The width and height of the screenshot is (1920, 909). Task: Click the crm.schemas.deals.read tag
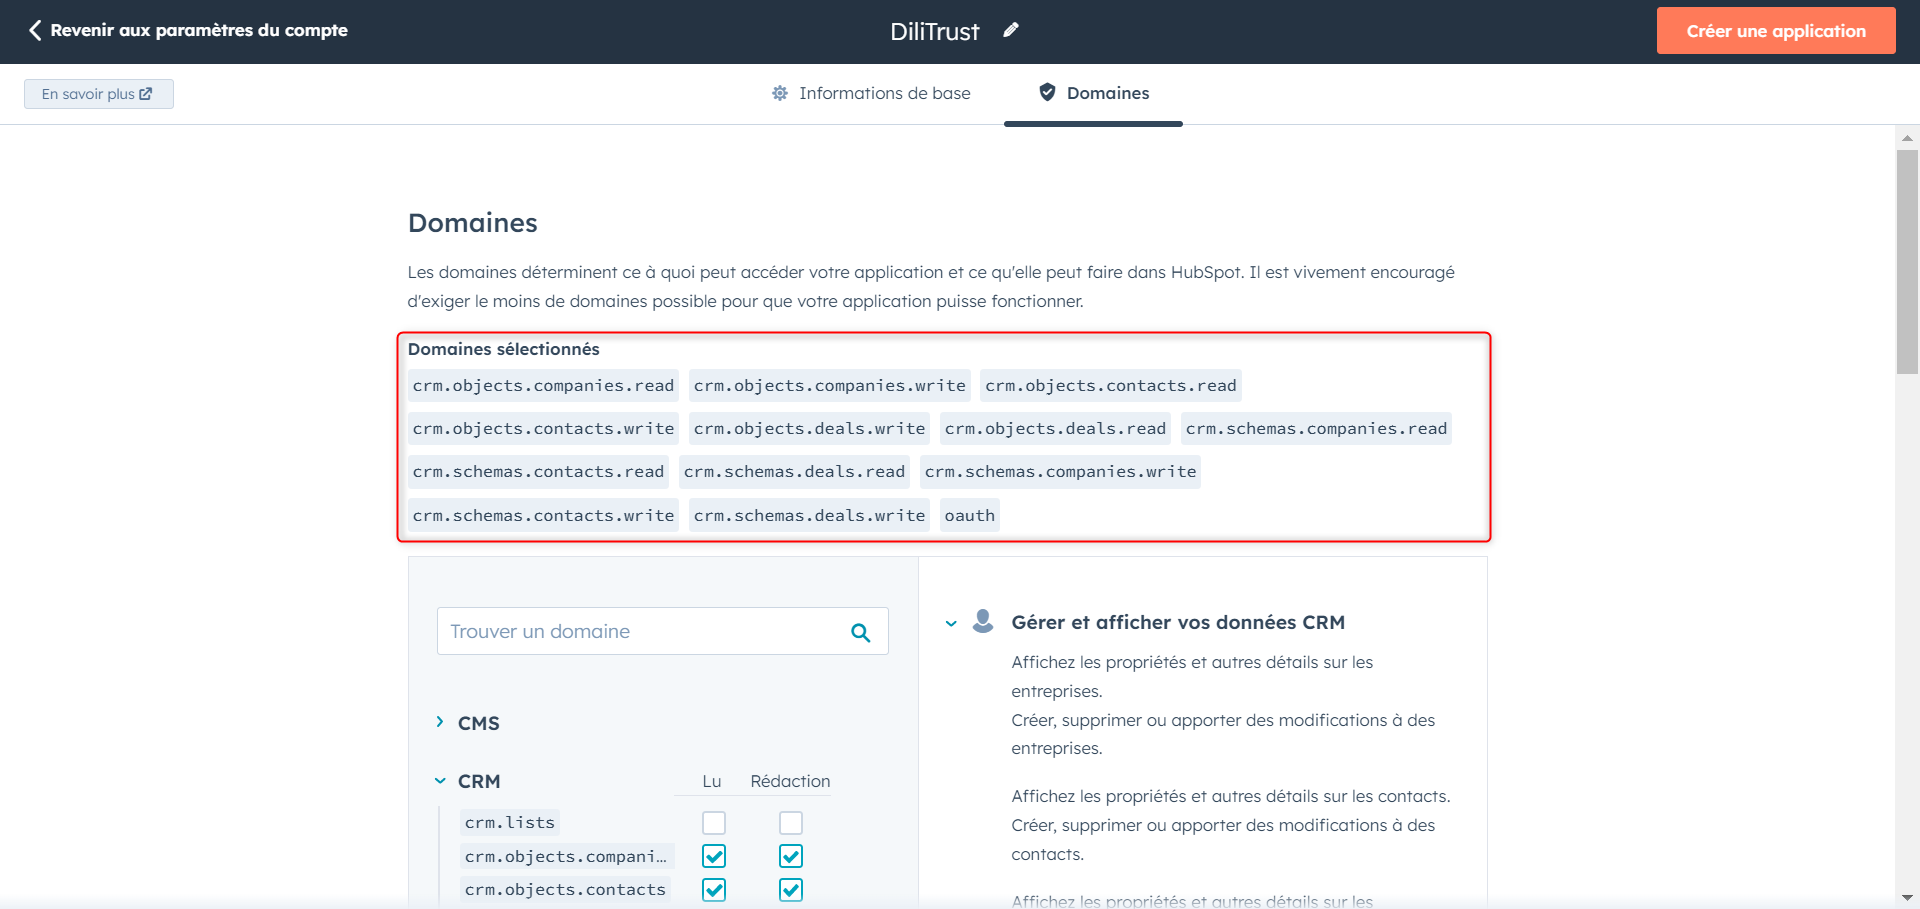click(794, 472)
